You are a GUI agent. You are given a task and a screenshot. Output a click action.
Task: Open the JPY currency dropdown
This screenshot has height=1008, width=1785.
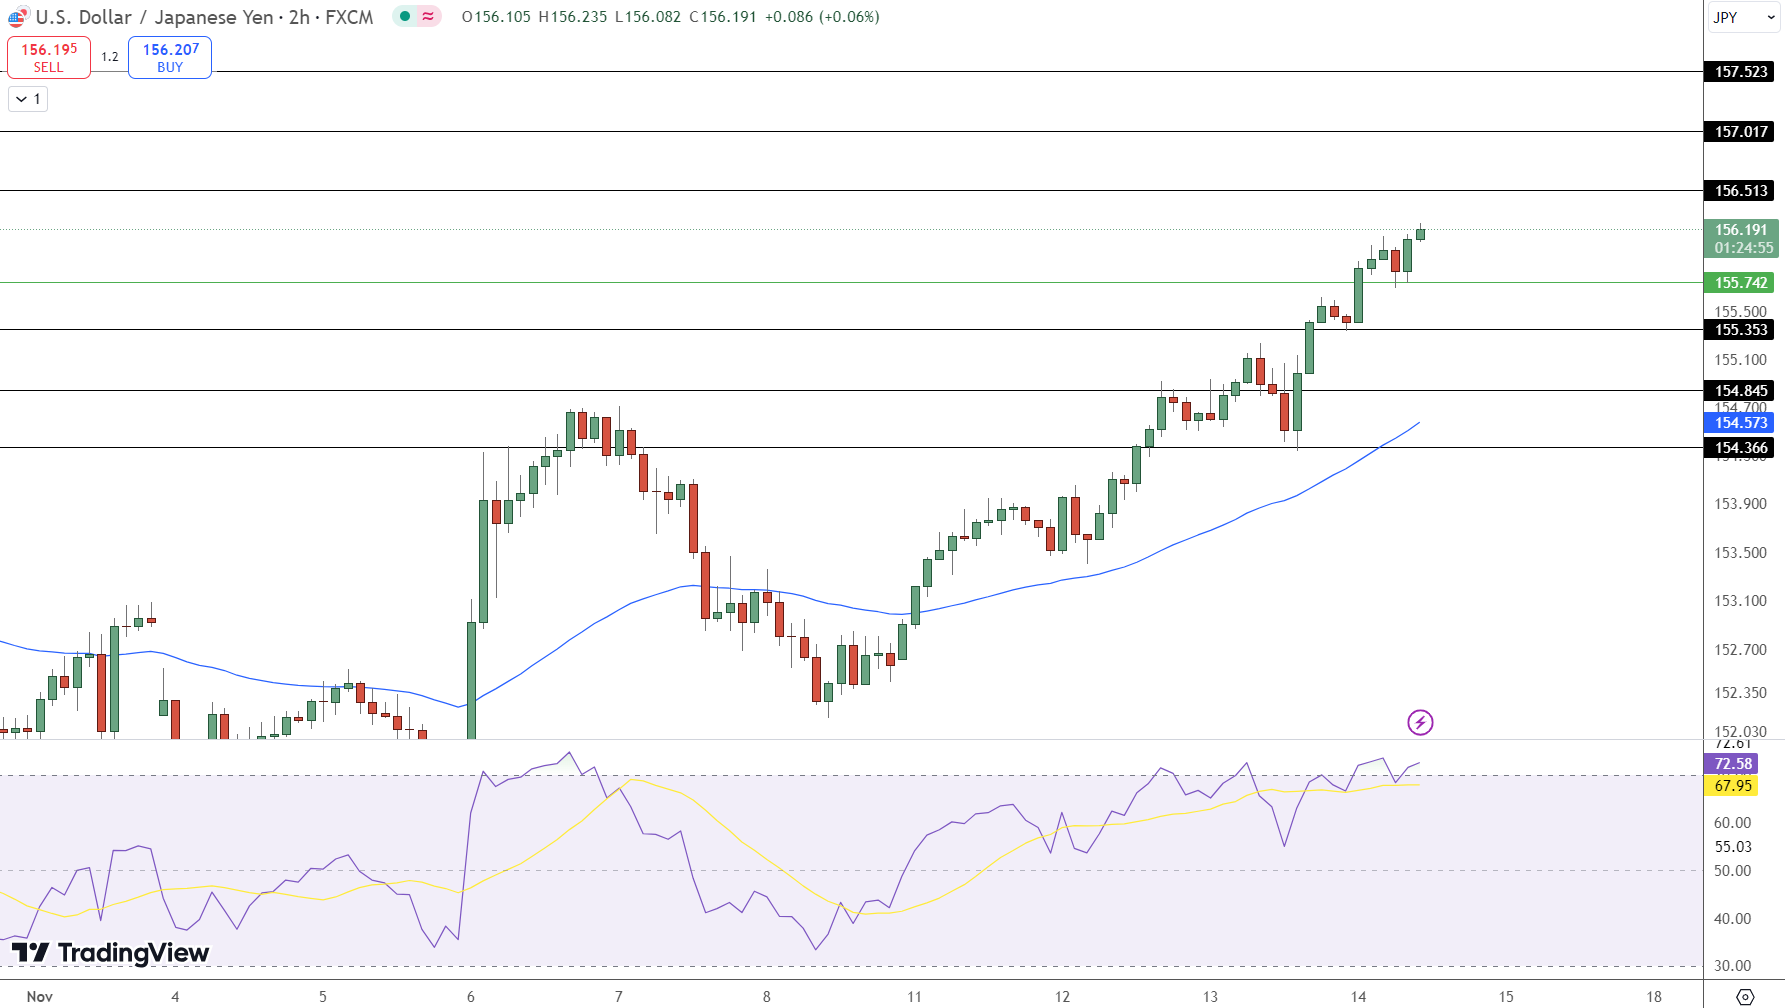(1744, 17)
